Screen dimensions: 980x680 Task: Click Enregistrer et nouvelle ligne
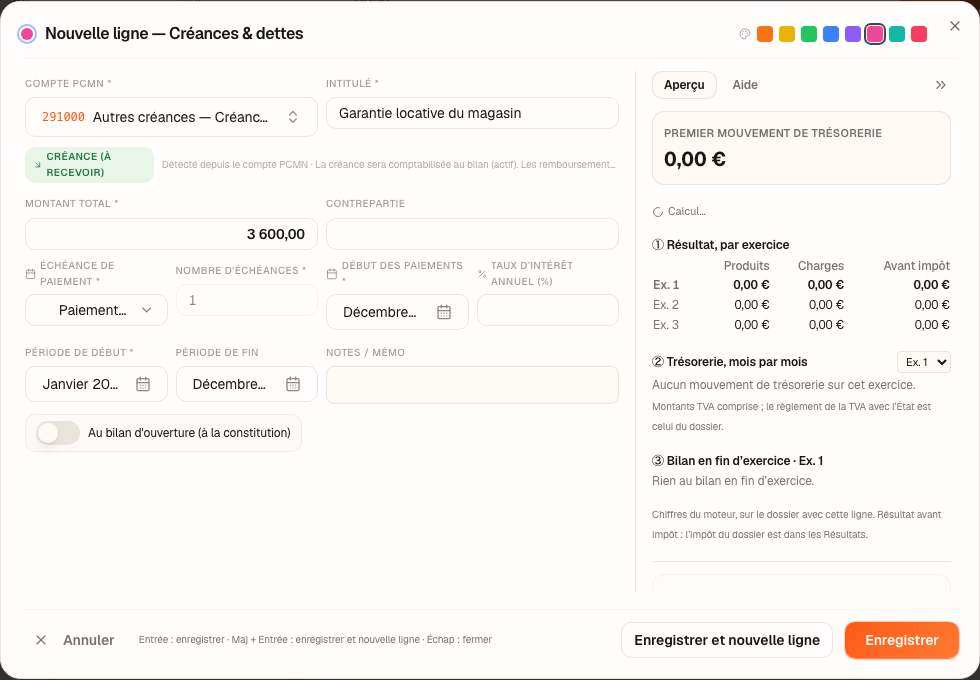point(727,640)
